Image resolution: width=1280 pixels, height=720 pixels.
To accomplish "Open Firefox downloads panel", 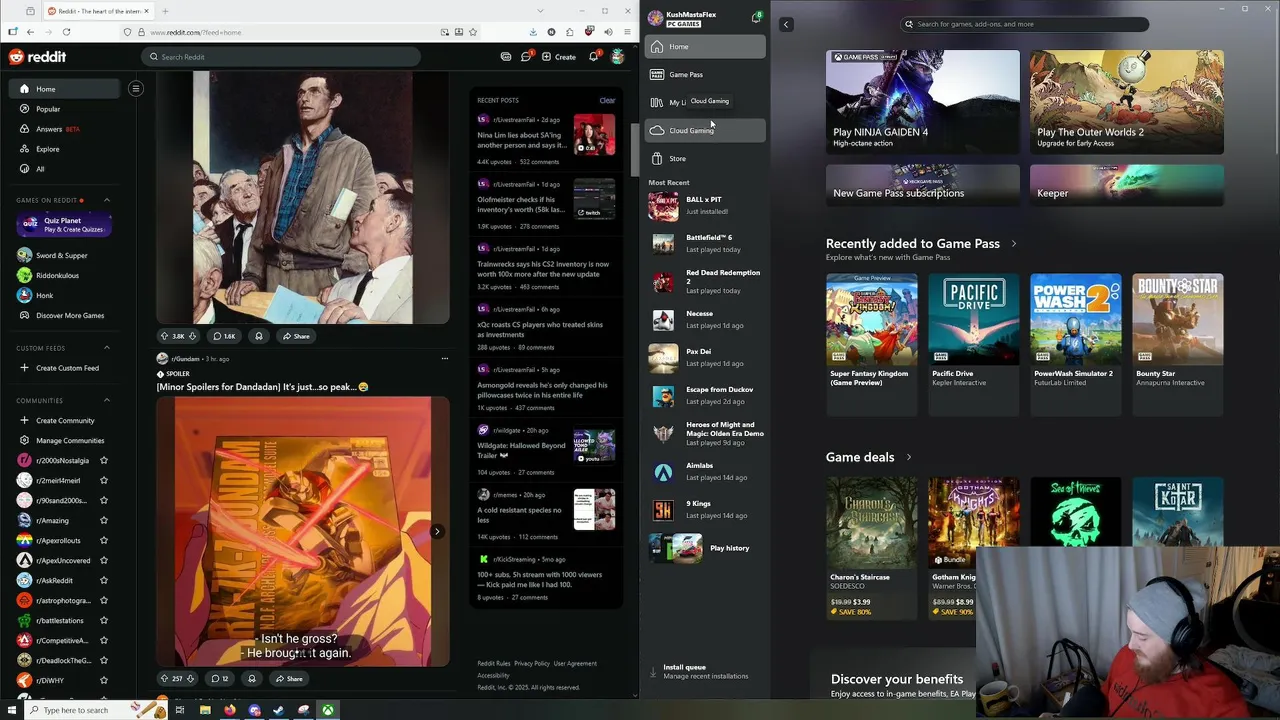I will point(533,32).
